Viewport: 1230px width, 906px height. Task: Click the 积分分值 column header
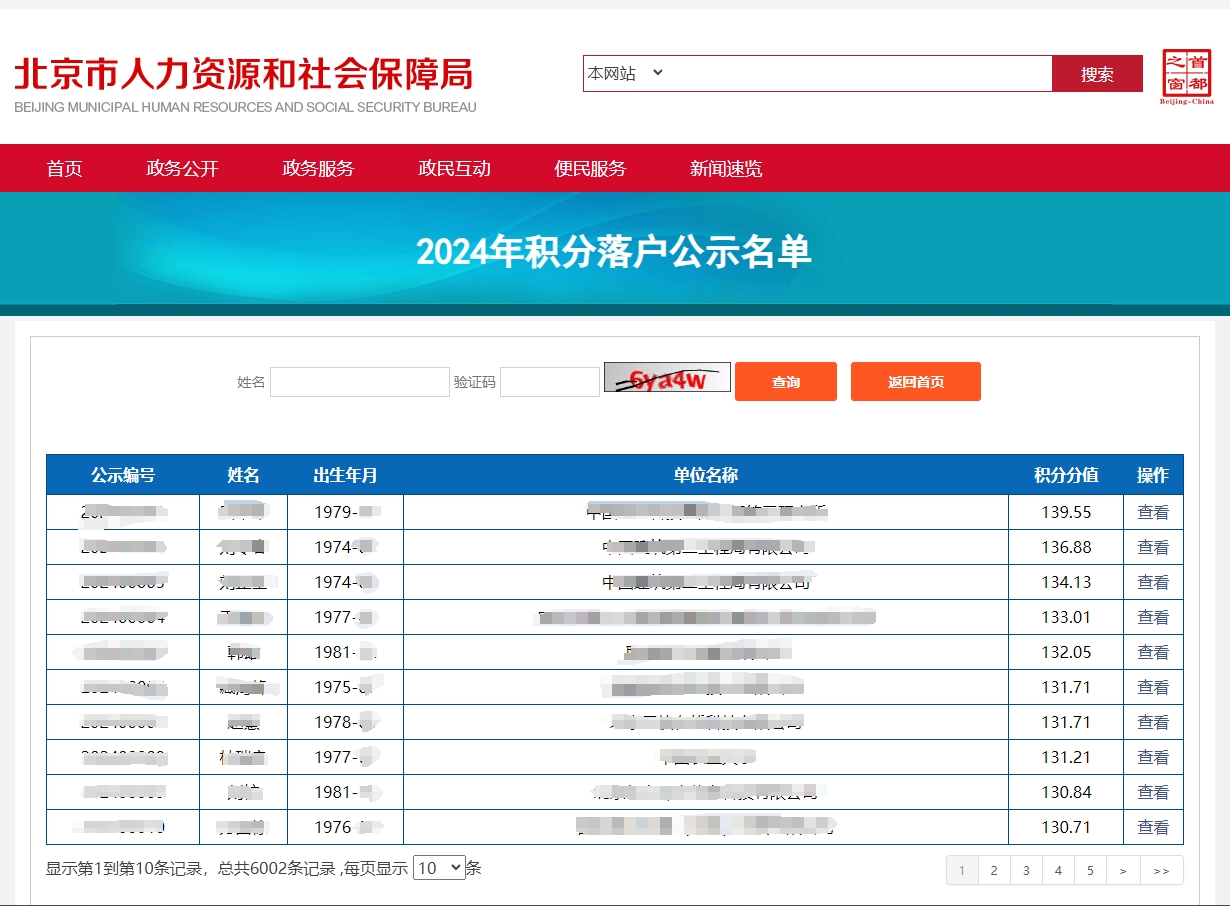1066,475
